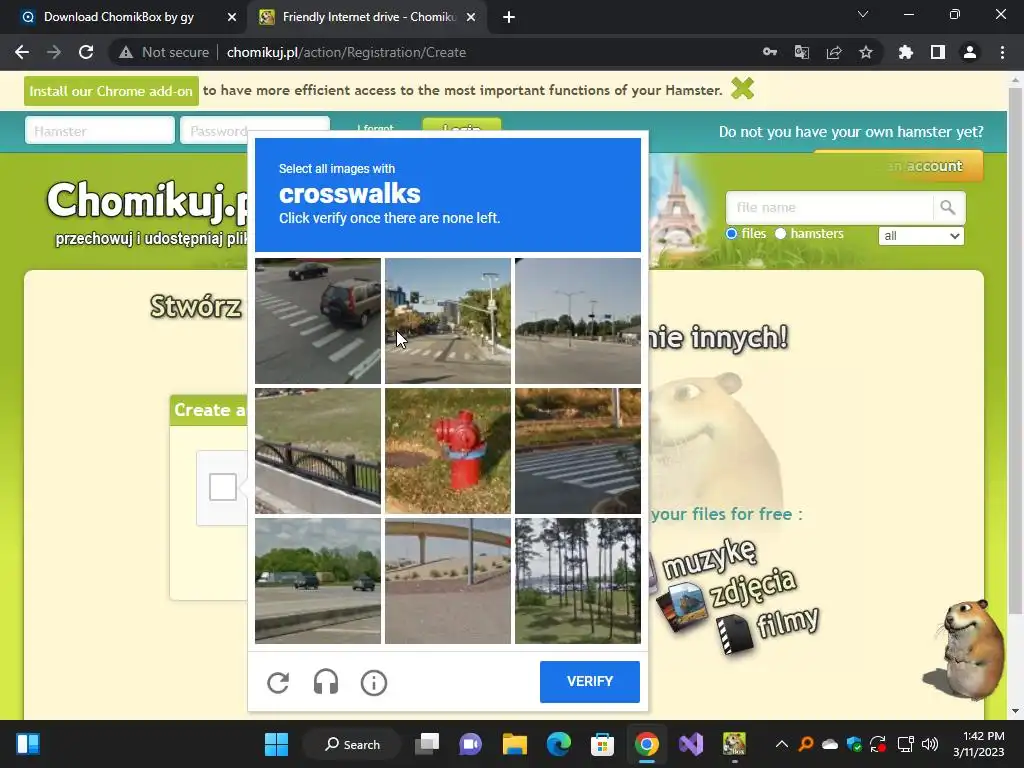
Task: Share this page icon
Action: pos(834,52)
